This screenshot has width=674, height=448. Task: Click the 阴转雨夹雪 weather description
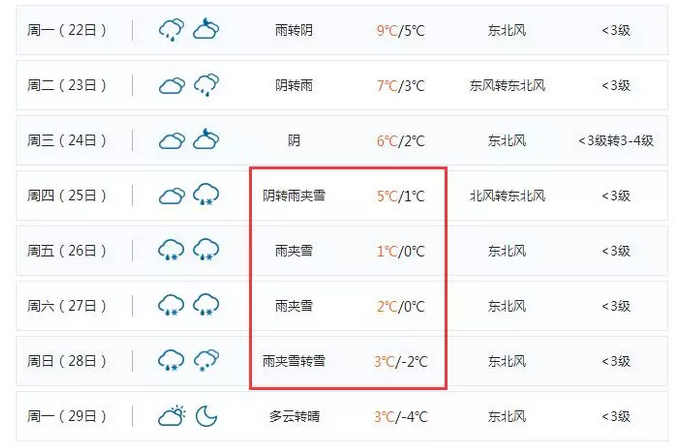point(294,195)
